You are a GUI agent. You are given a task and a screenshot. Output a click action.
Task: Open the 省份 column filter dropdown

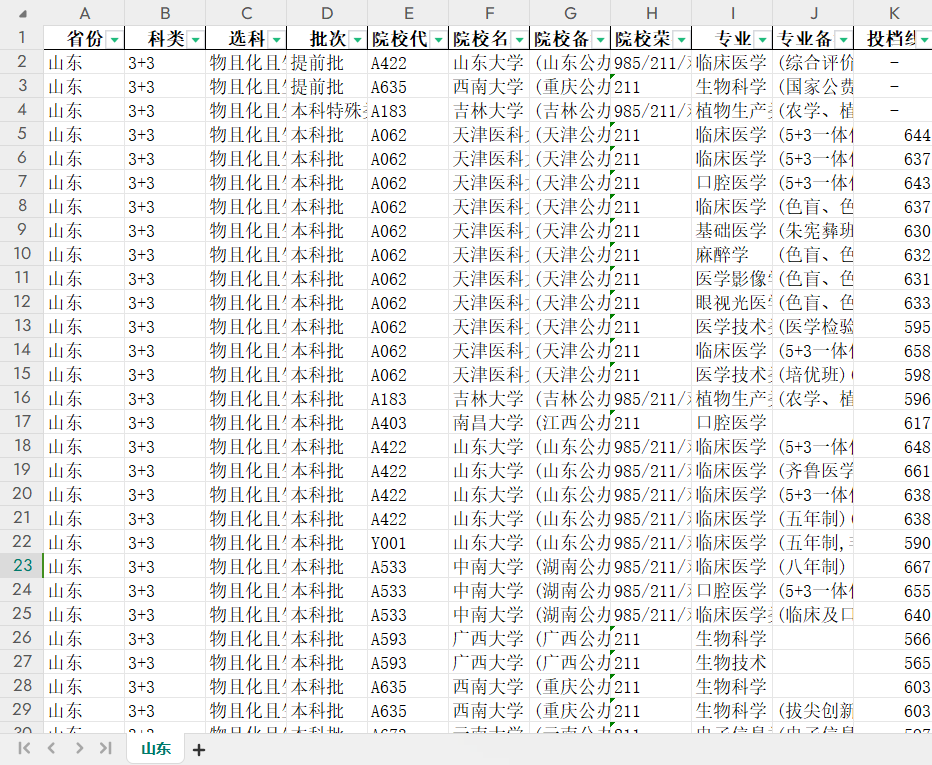pyautogui.click(x=115, y=38)
